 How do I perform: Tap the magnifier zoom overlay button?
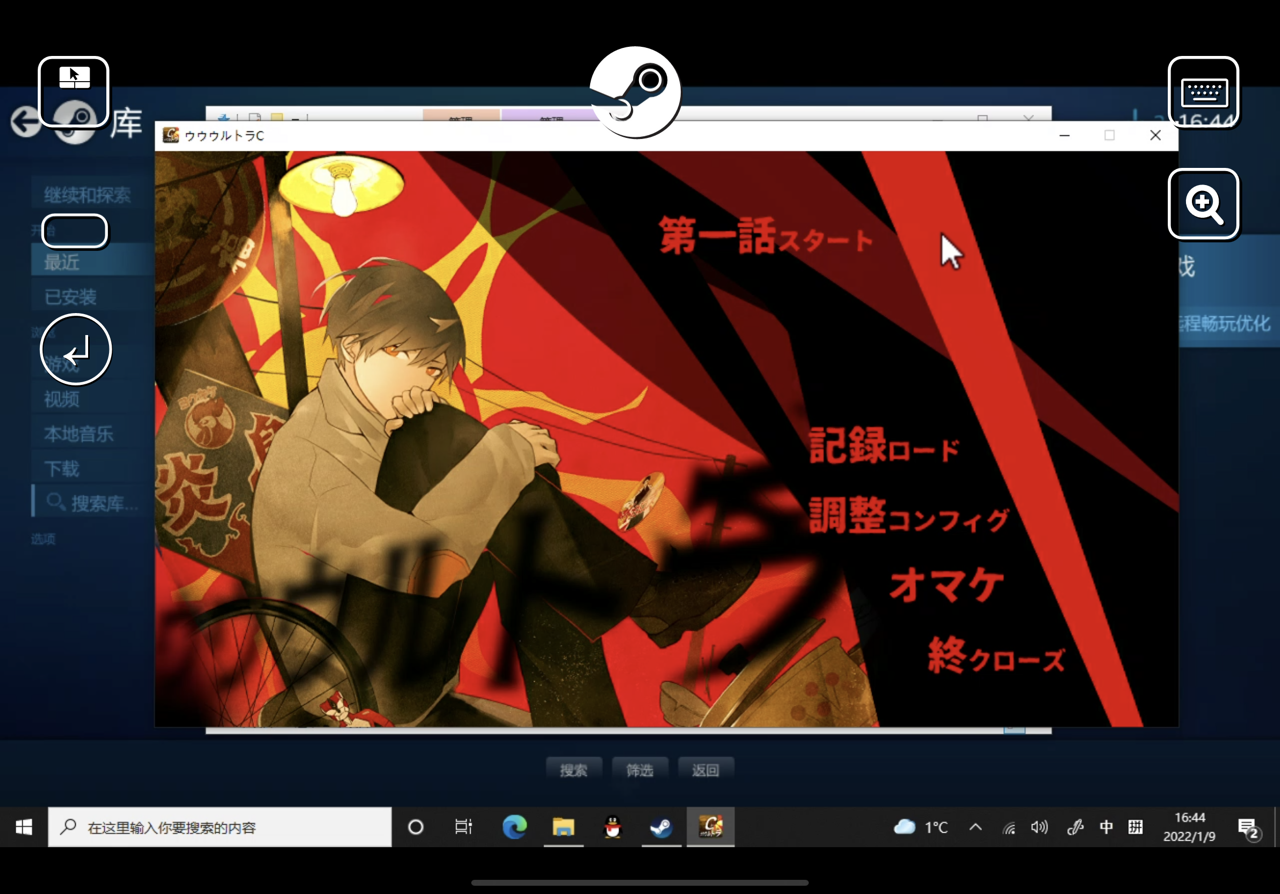pos(1204,204)
